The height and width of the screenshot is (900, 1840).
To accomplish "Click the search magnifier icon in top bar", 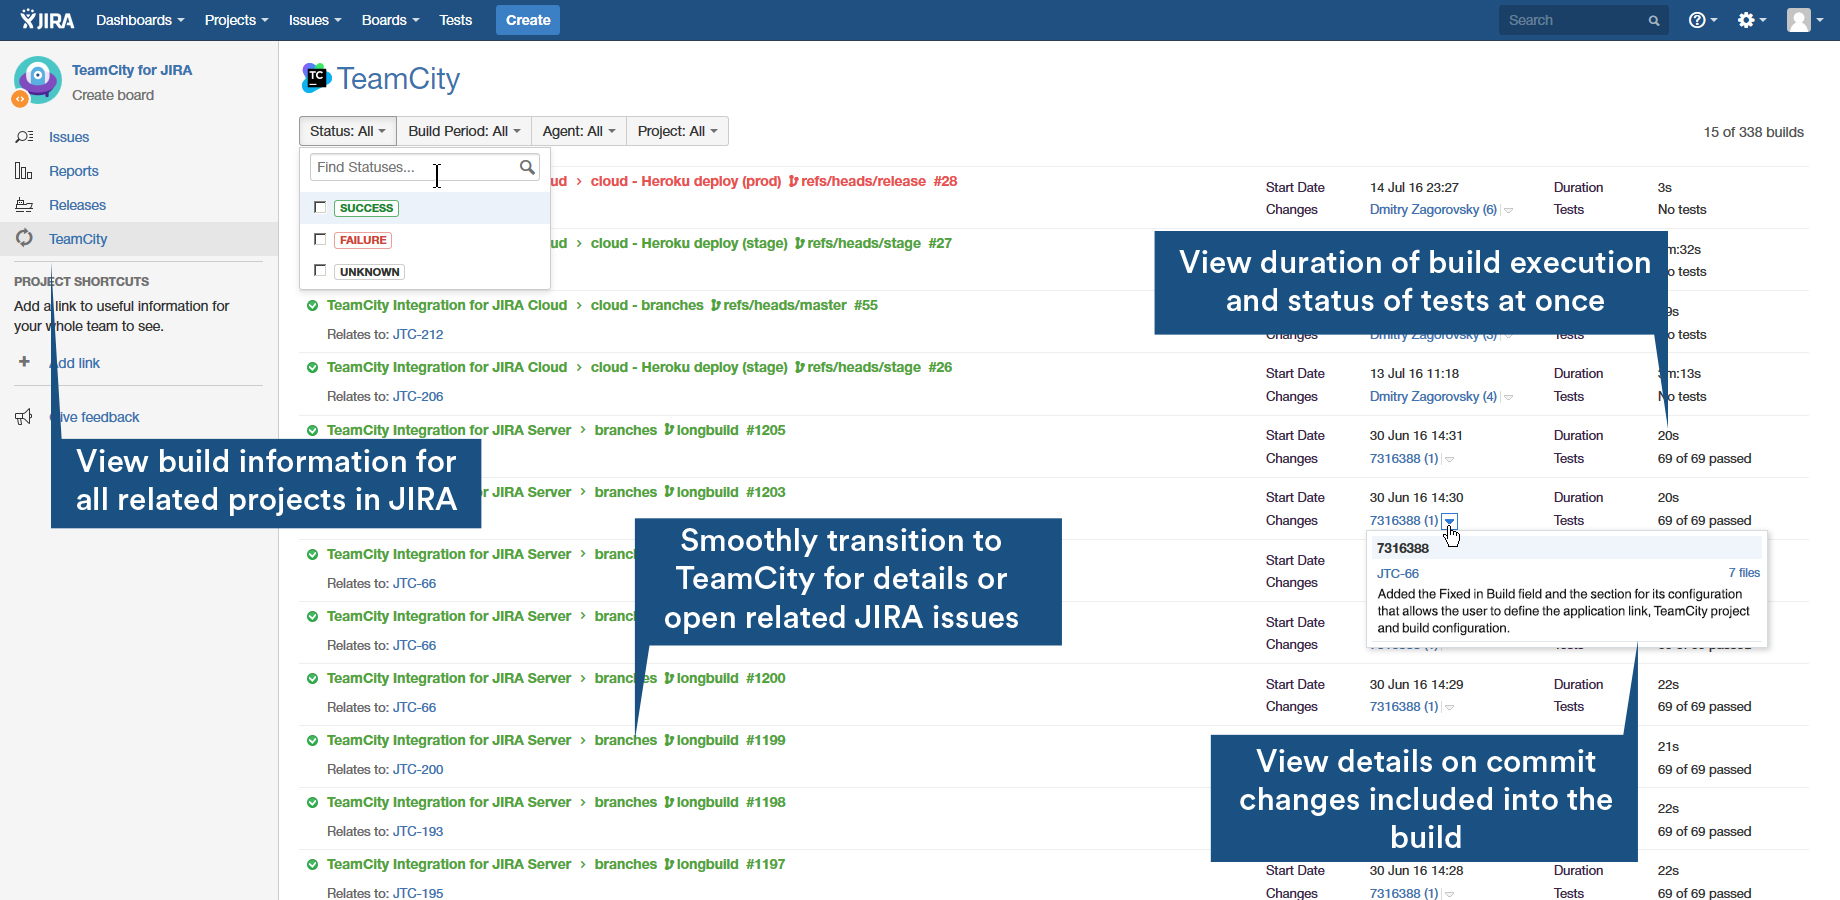I will [x=1654, y=21].
